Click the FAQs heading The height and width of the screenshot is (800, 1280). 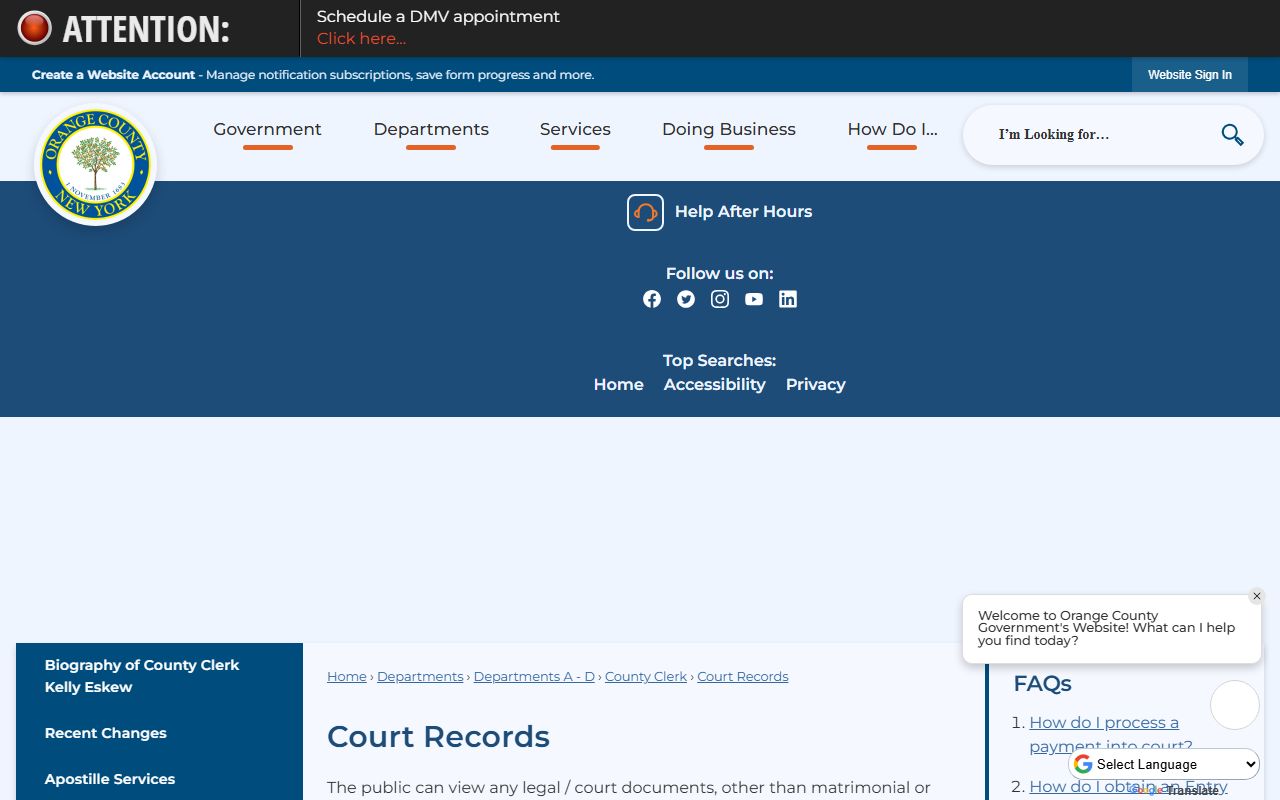1042,684
